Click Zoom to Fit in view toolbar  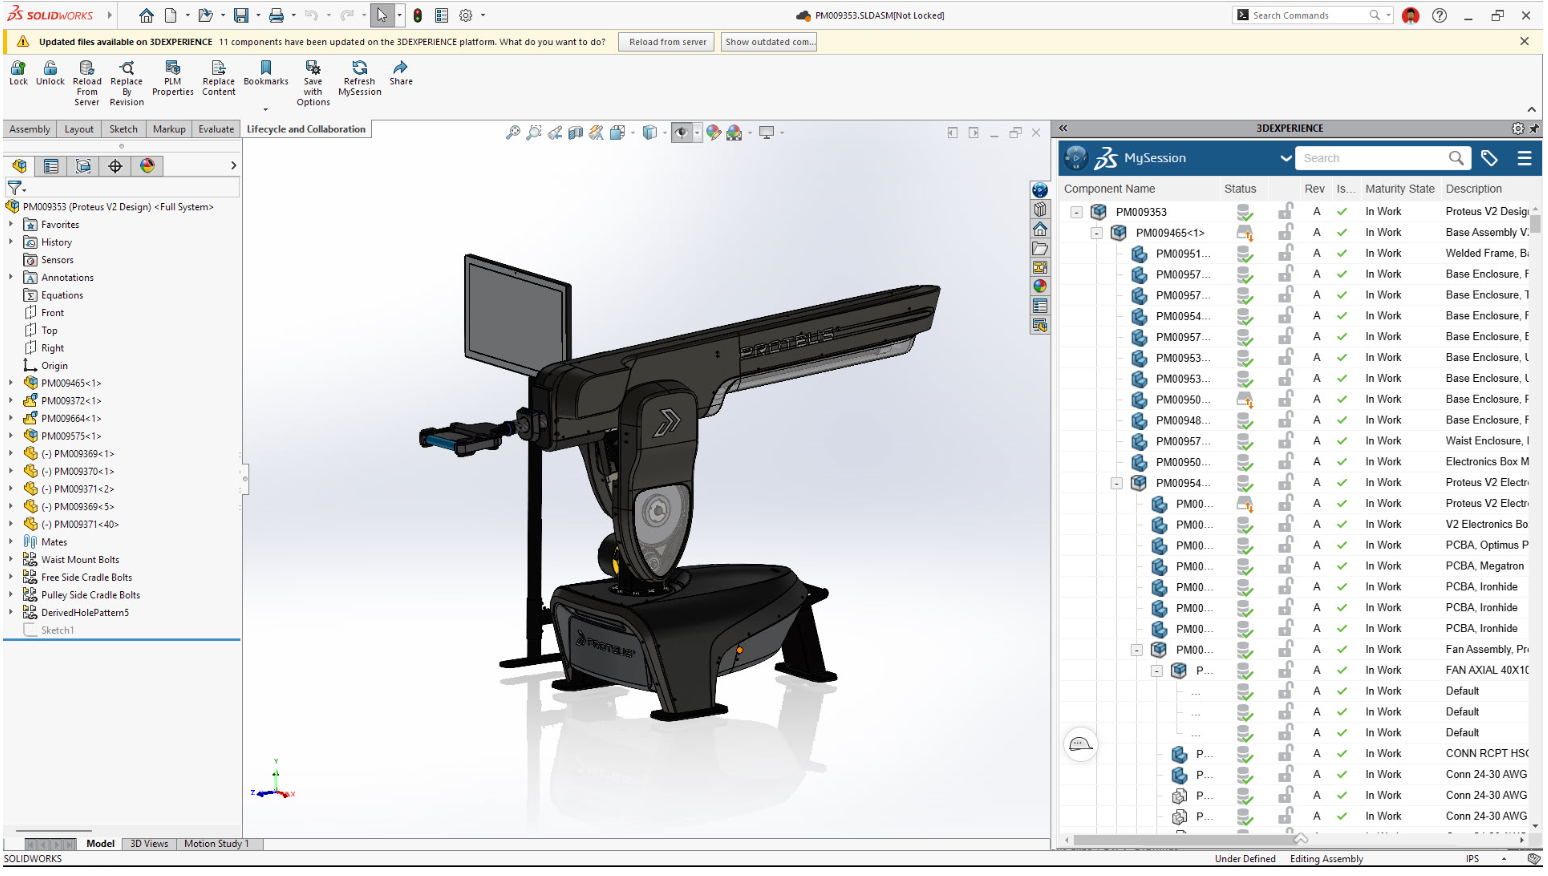(x=513, y=132)
